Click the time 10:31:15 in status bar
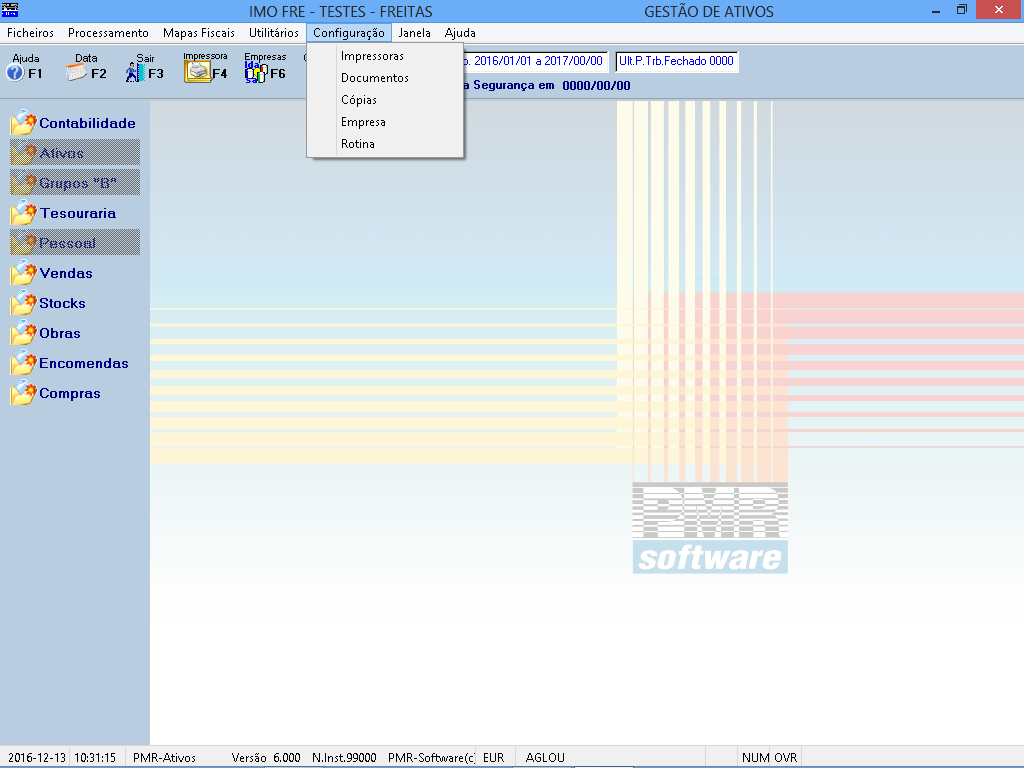Image resolution: width=1024 pixels, height=768 pixels. pyautogui.click(x=95, y=758)
